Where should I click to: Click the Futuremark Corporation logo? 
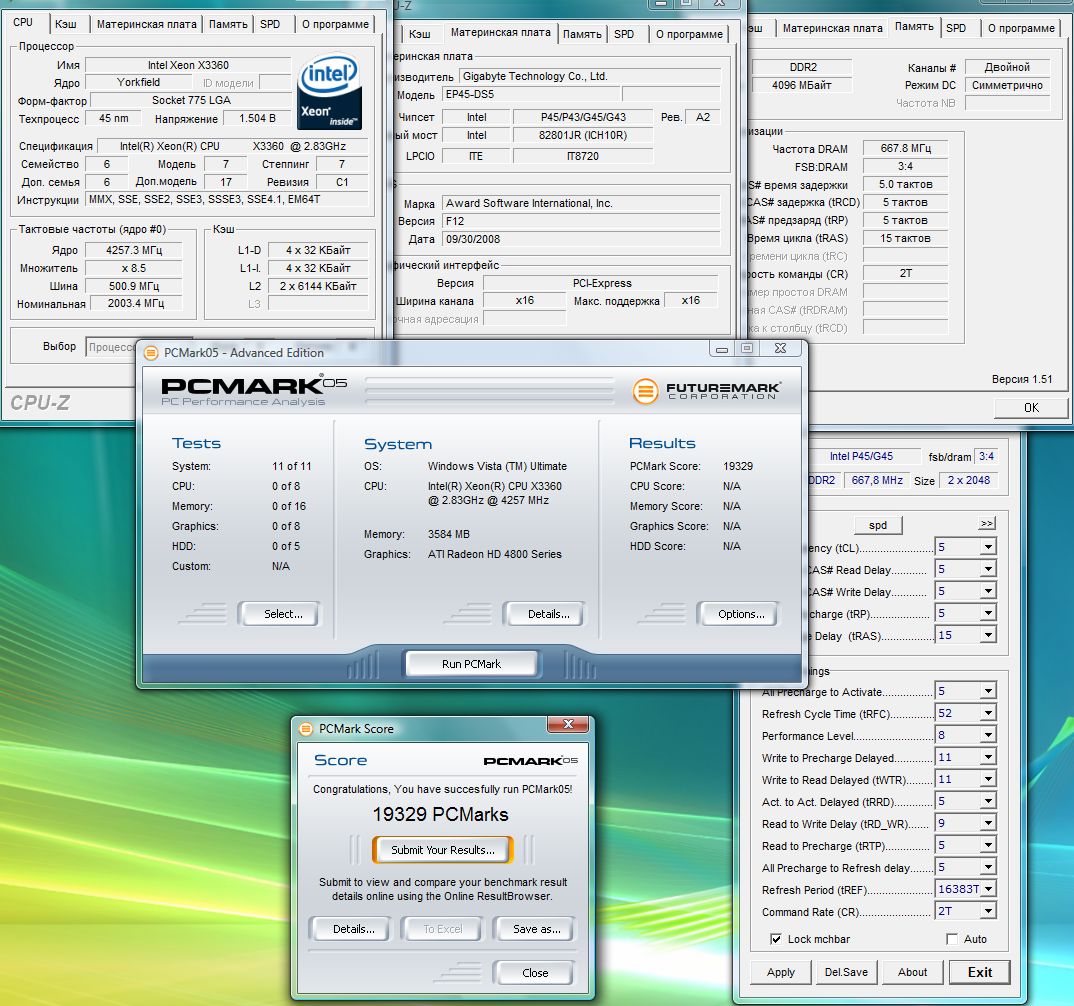click(706, 391)
